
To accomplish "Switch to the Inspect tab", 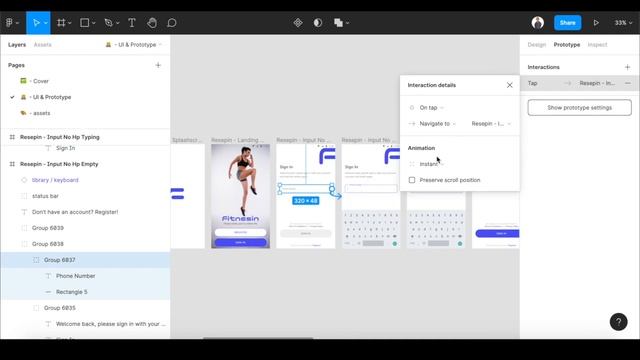I will tap(598, 44).
